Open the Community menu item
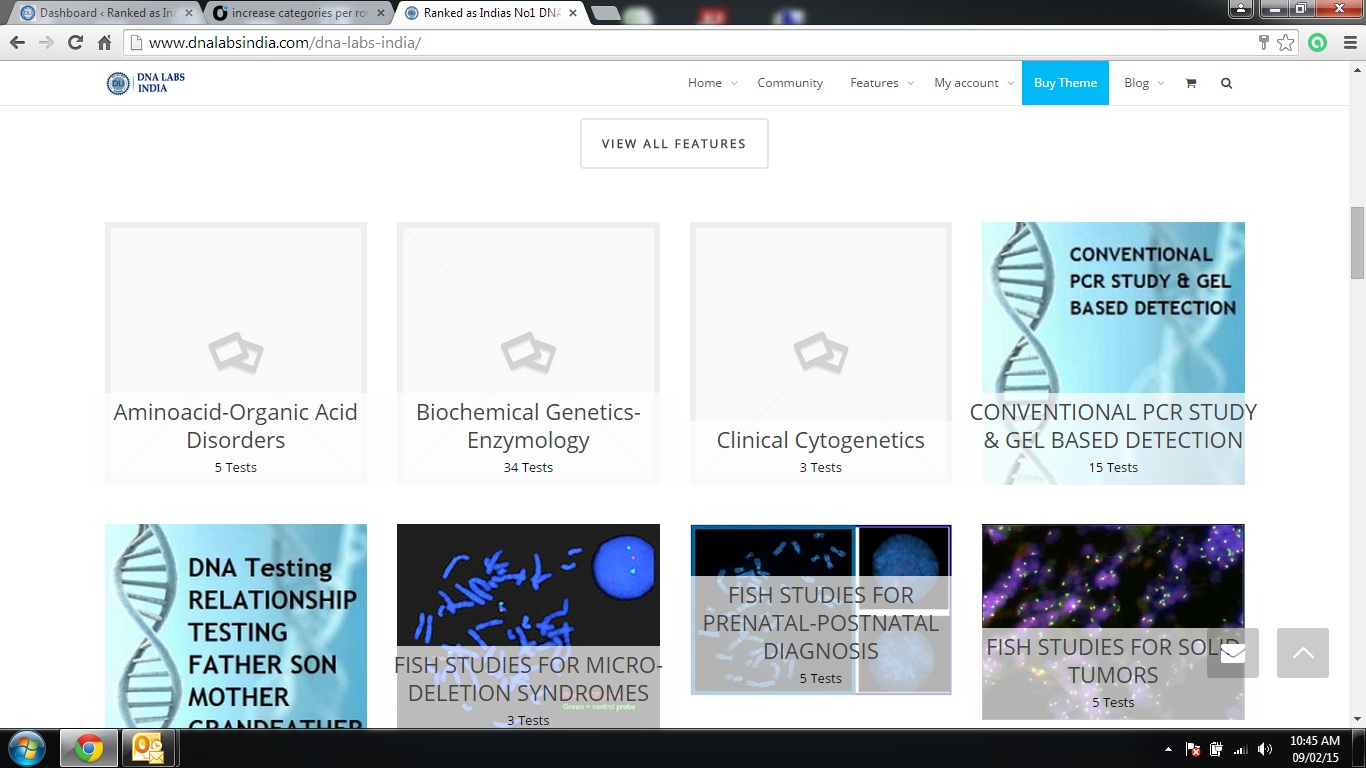 click(789, 83)
